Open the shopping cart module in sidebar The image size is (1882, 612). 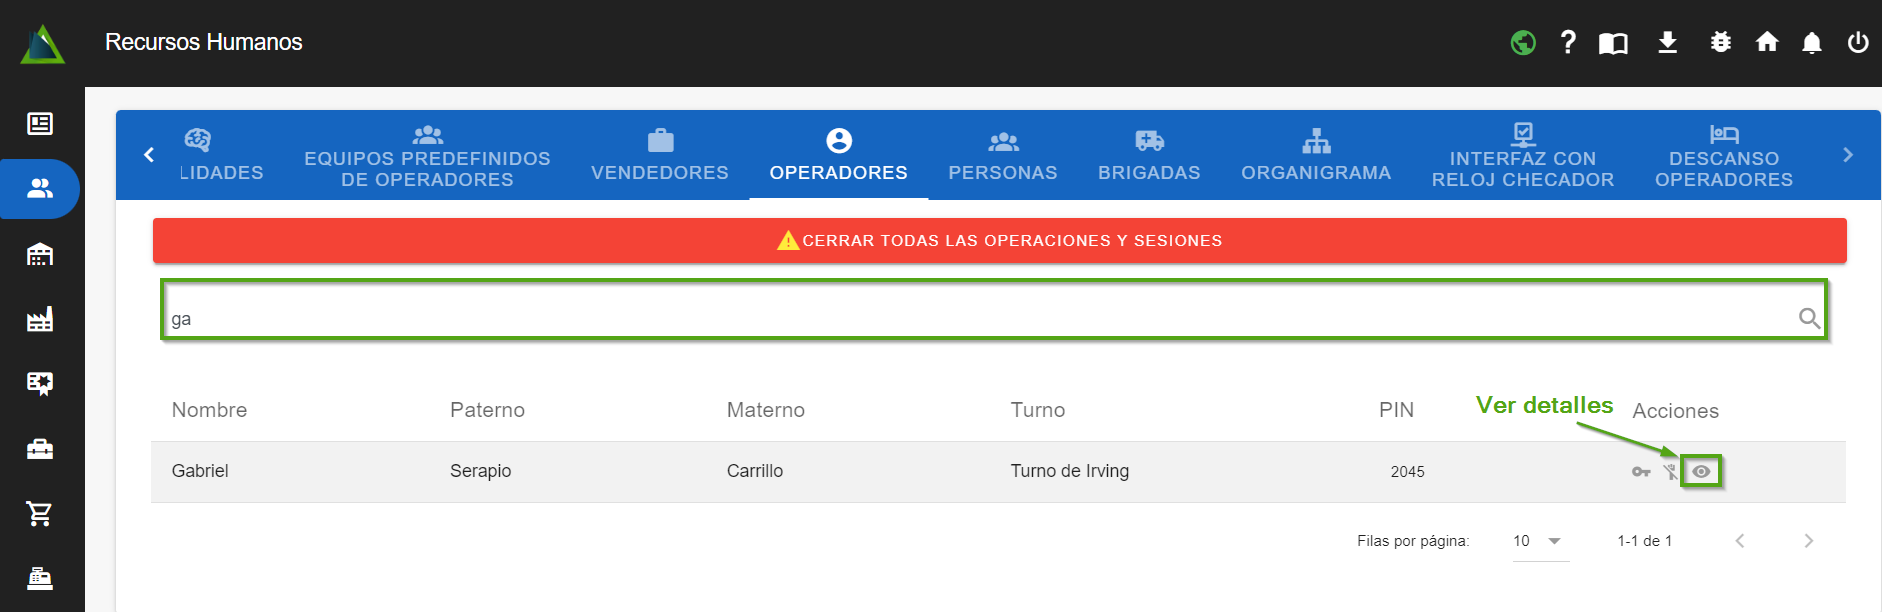40,514
